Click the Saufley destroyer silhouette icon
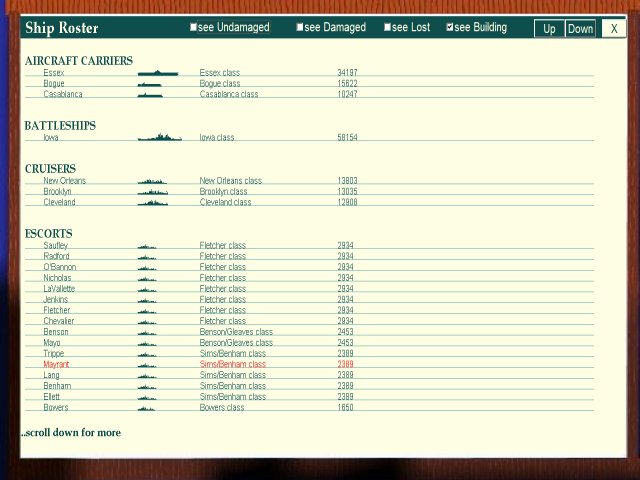Image resolution: width=640 pixels, height=480 pixels. [147, 246]
